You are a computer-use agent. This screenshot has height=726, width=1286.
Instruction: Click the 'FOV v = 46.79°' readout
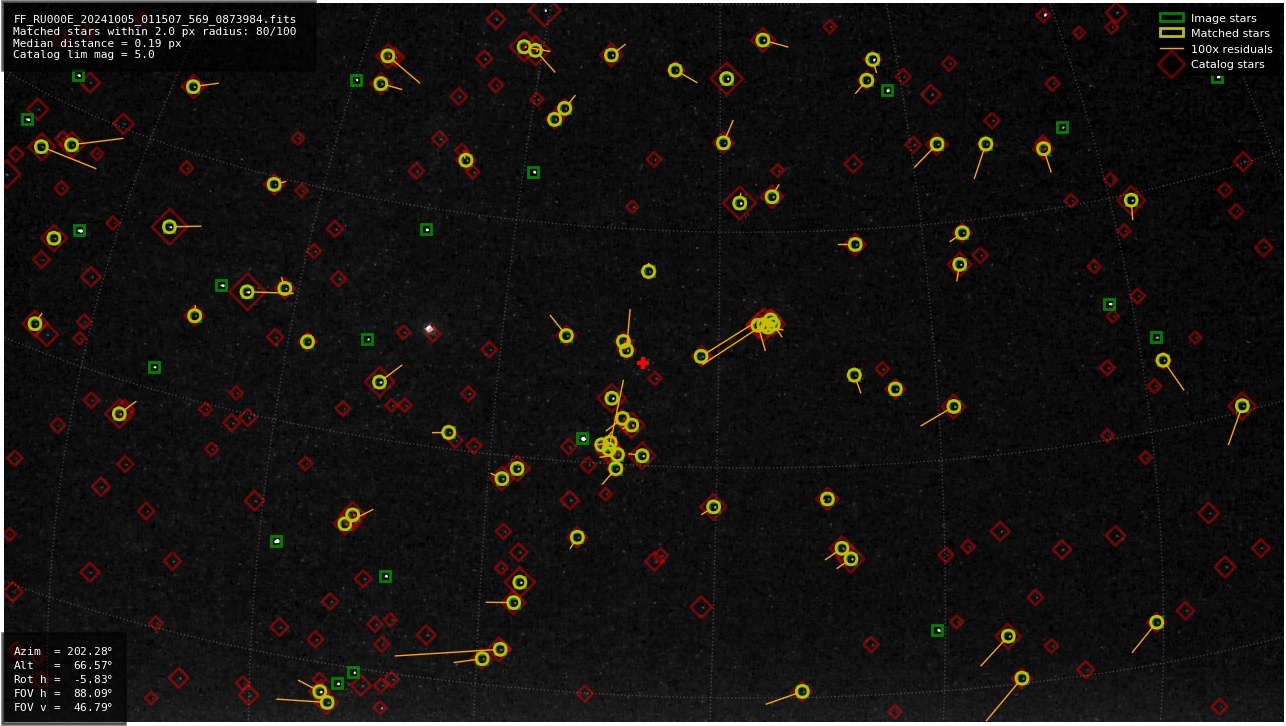[x=63, y=707]
